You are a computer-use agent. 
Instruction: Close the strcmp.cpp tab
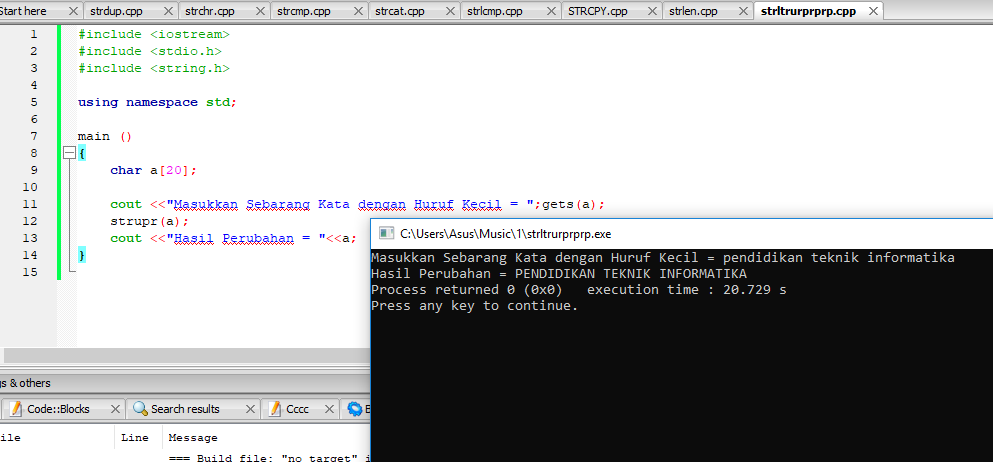tap(358, 11)
